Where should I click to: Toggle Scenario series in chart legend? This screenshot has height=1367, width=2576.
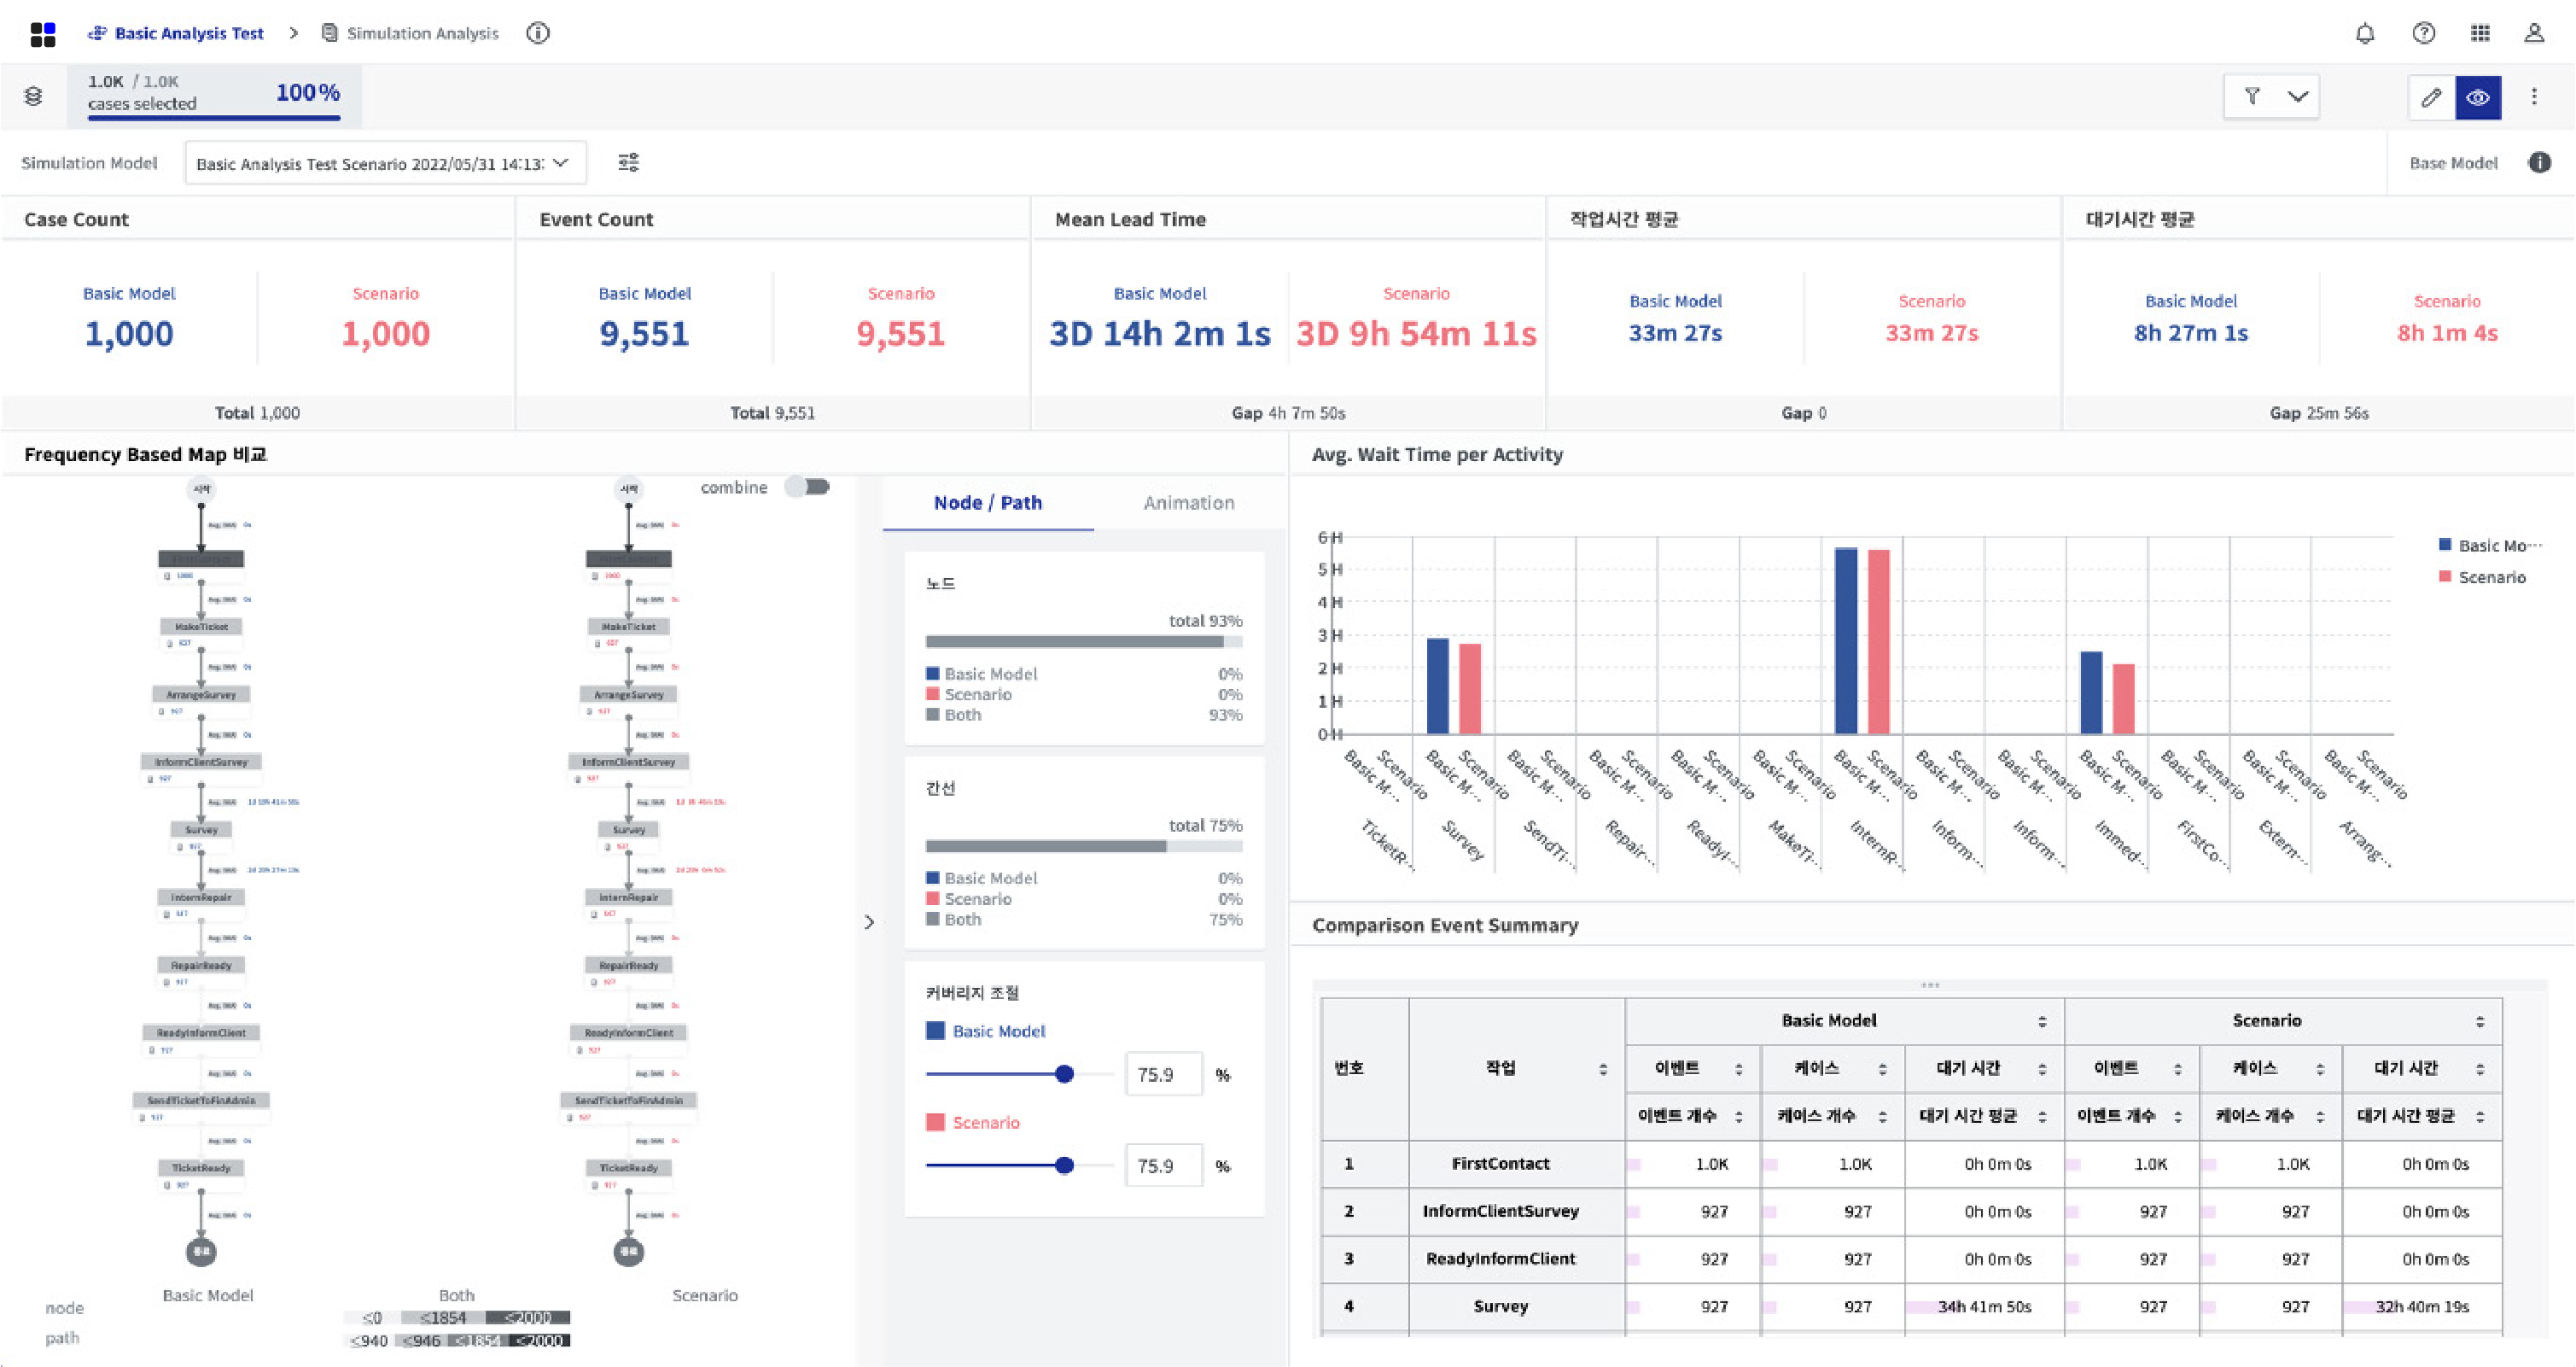pos(2490,577)
